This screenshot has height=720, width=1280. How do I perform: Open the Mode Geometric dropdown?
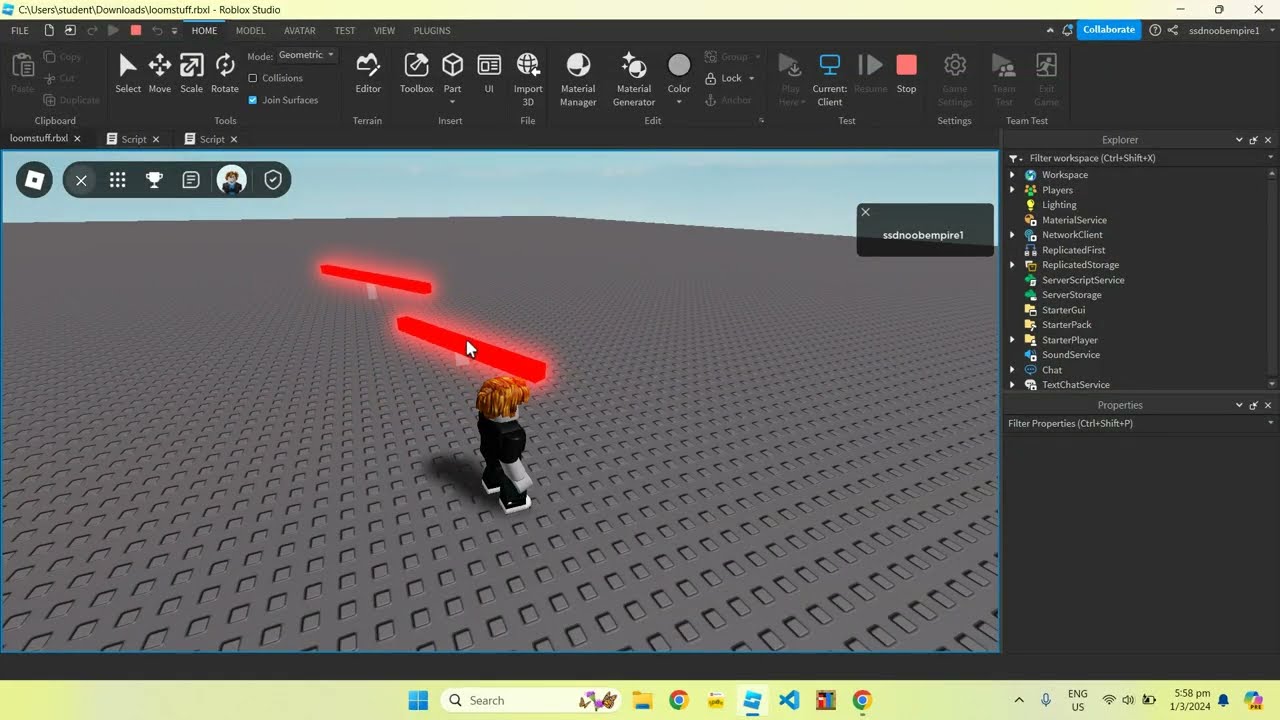(307, 55)
